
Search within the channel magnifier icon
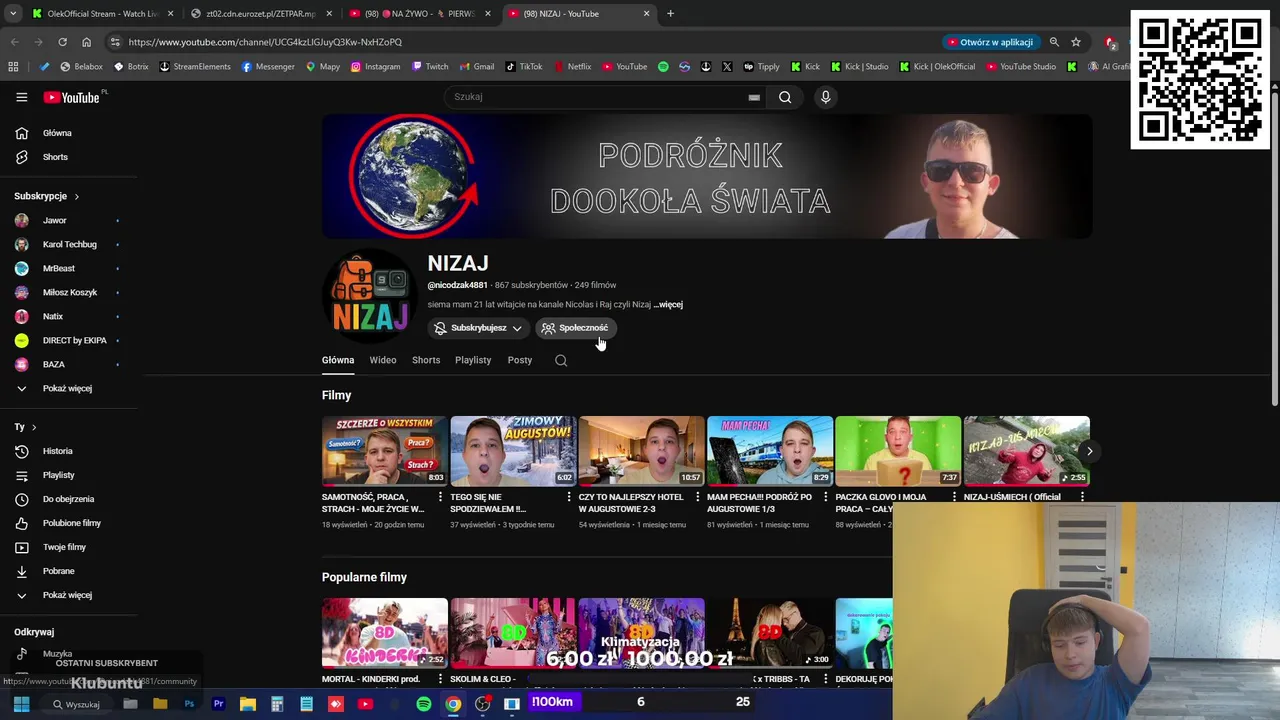561,360
